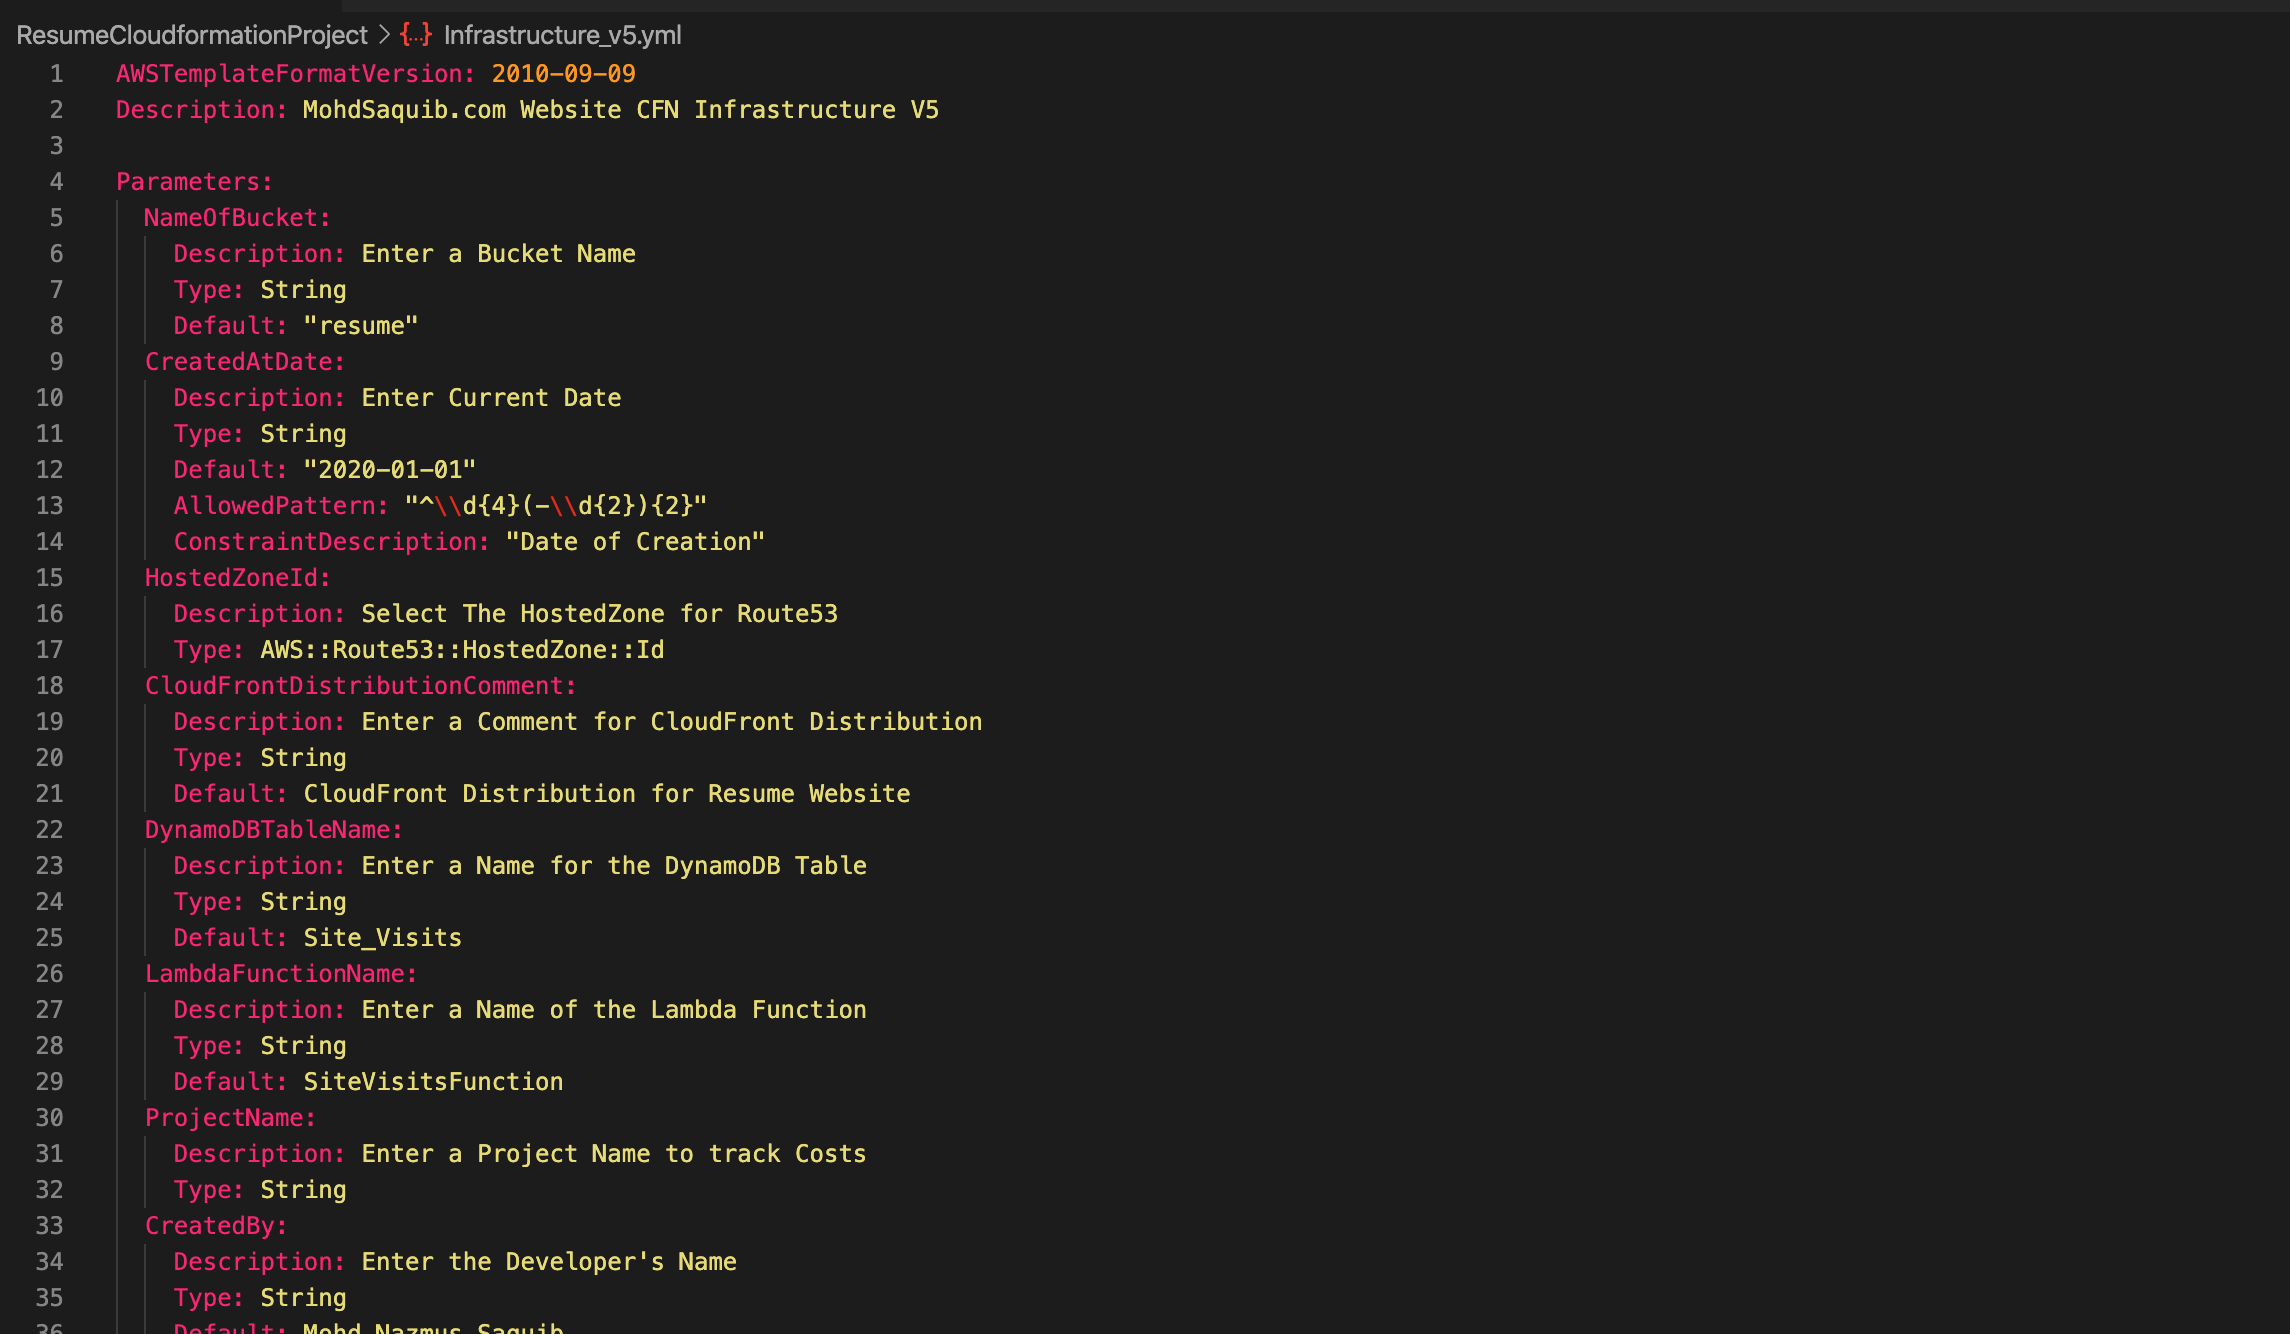
Task: Click the Description: key on line 2
Action: (201, 110)
